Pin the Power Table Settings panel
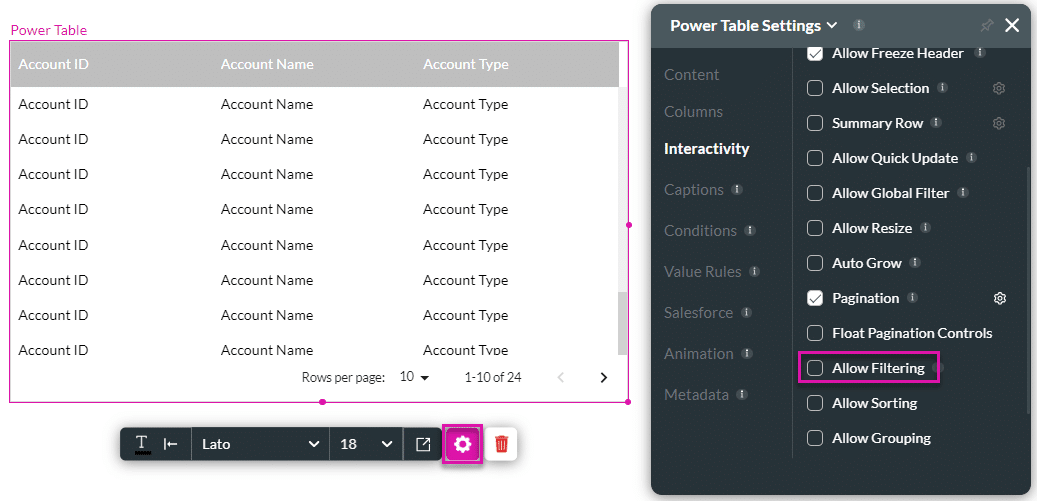The height and width of the screenshot is (501, 1037). pos(986,25)
